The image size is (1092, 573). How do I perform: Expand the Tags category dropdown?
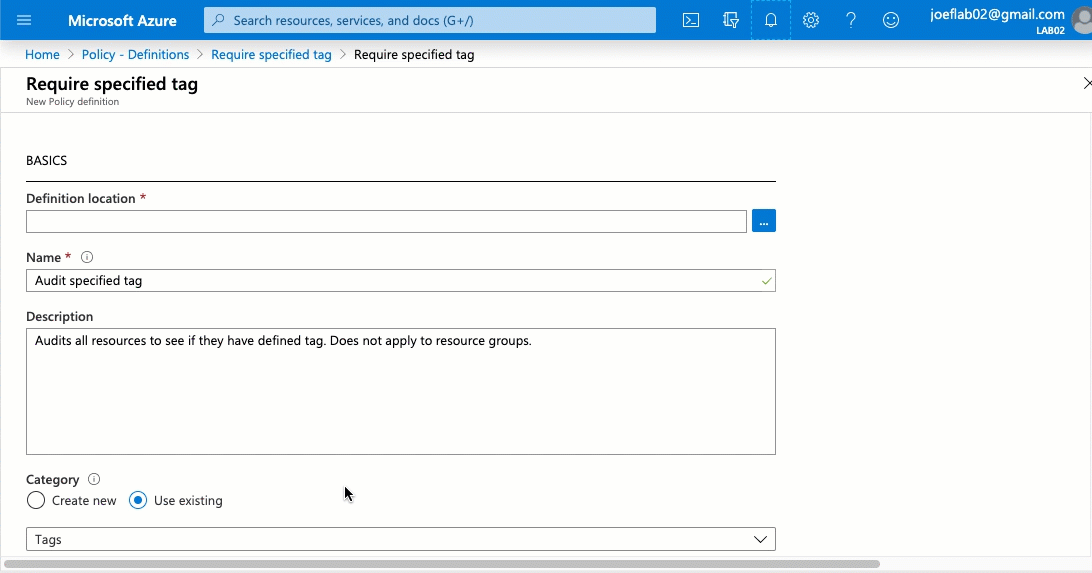[x=400, y=539]
